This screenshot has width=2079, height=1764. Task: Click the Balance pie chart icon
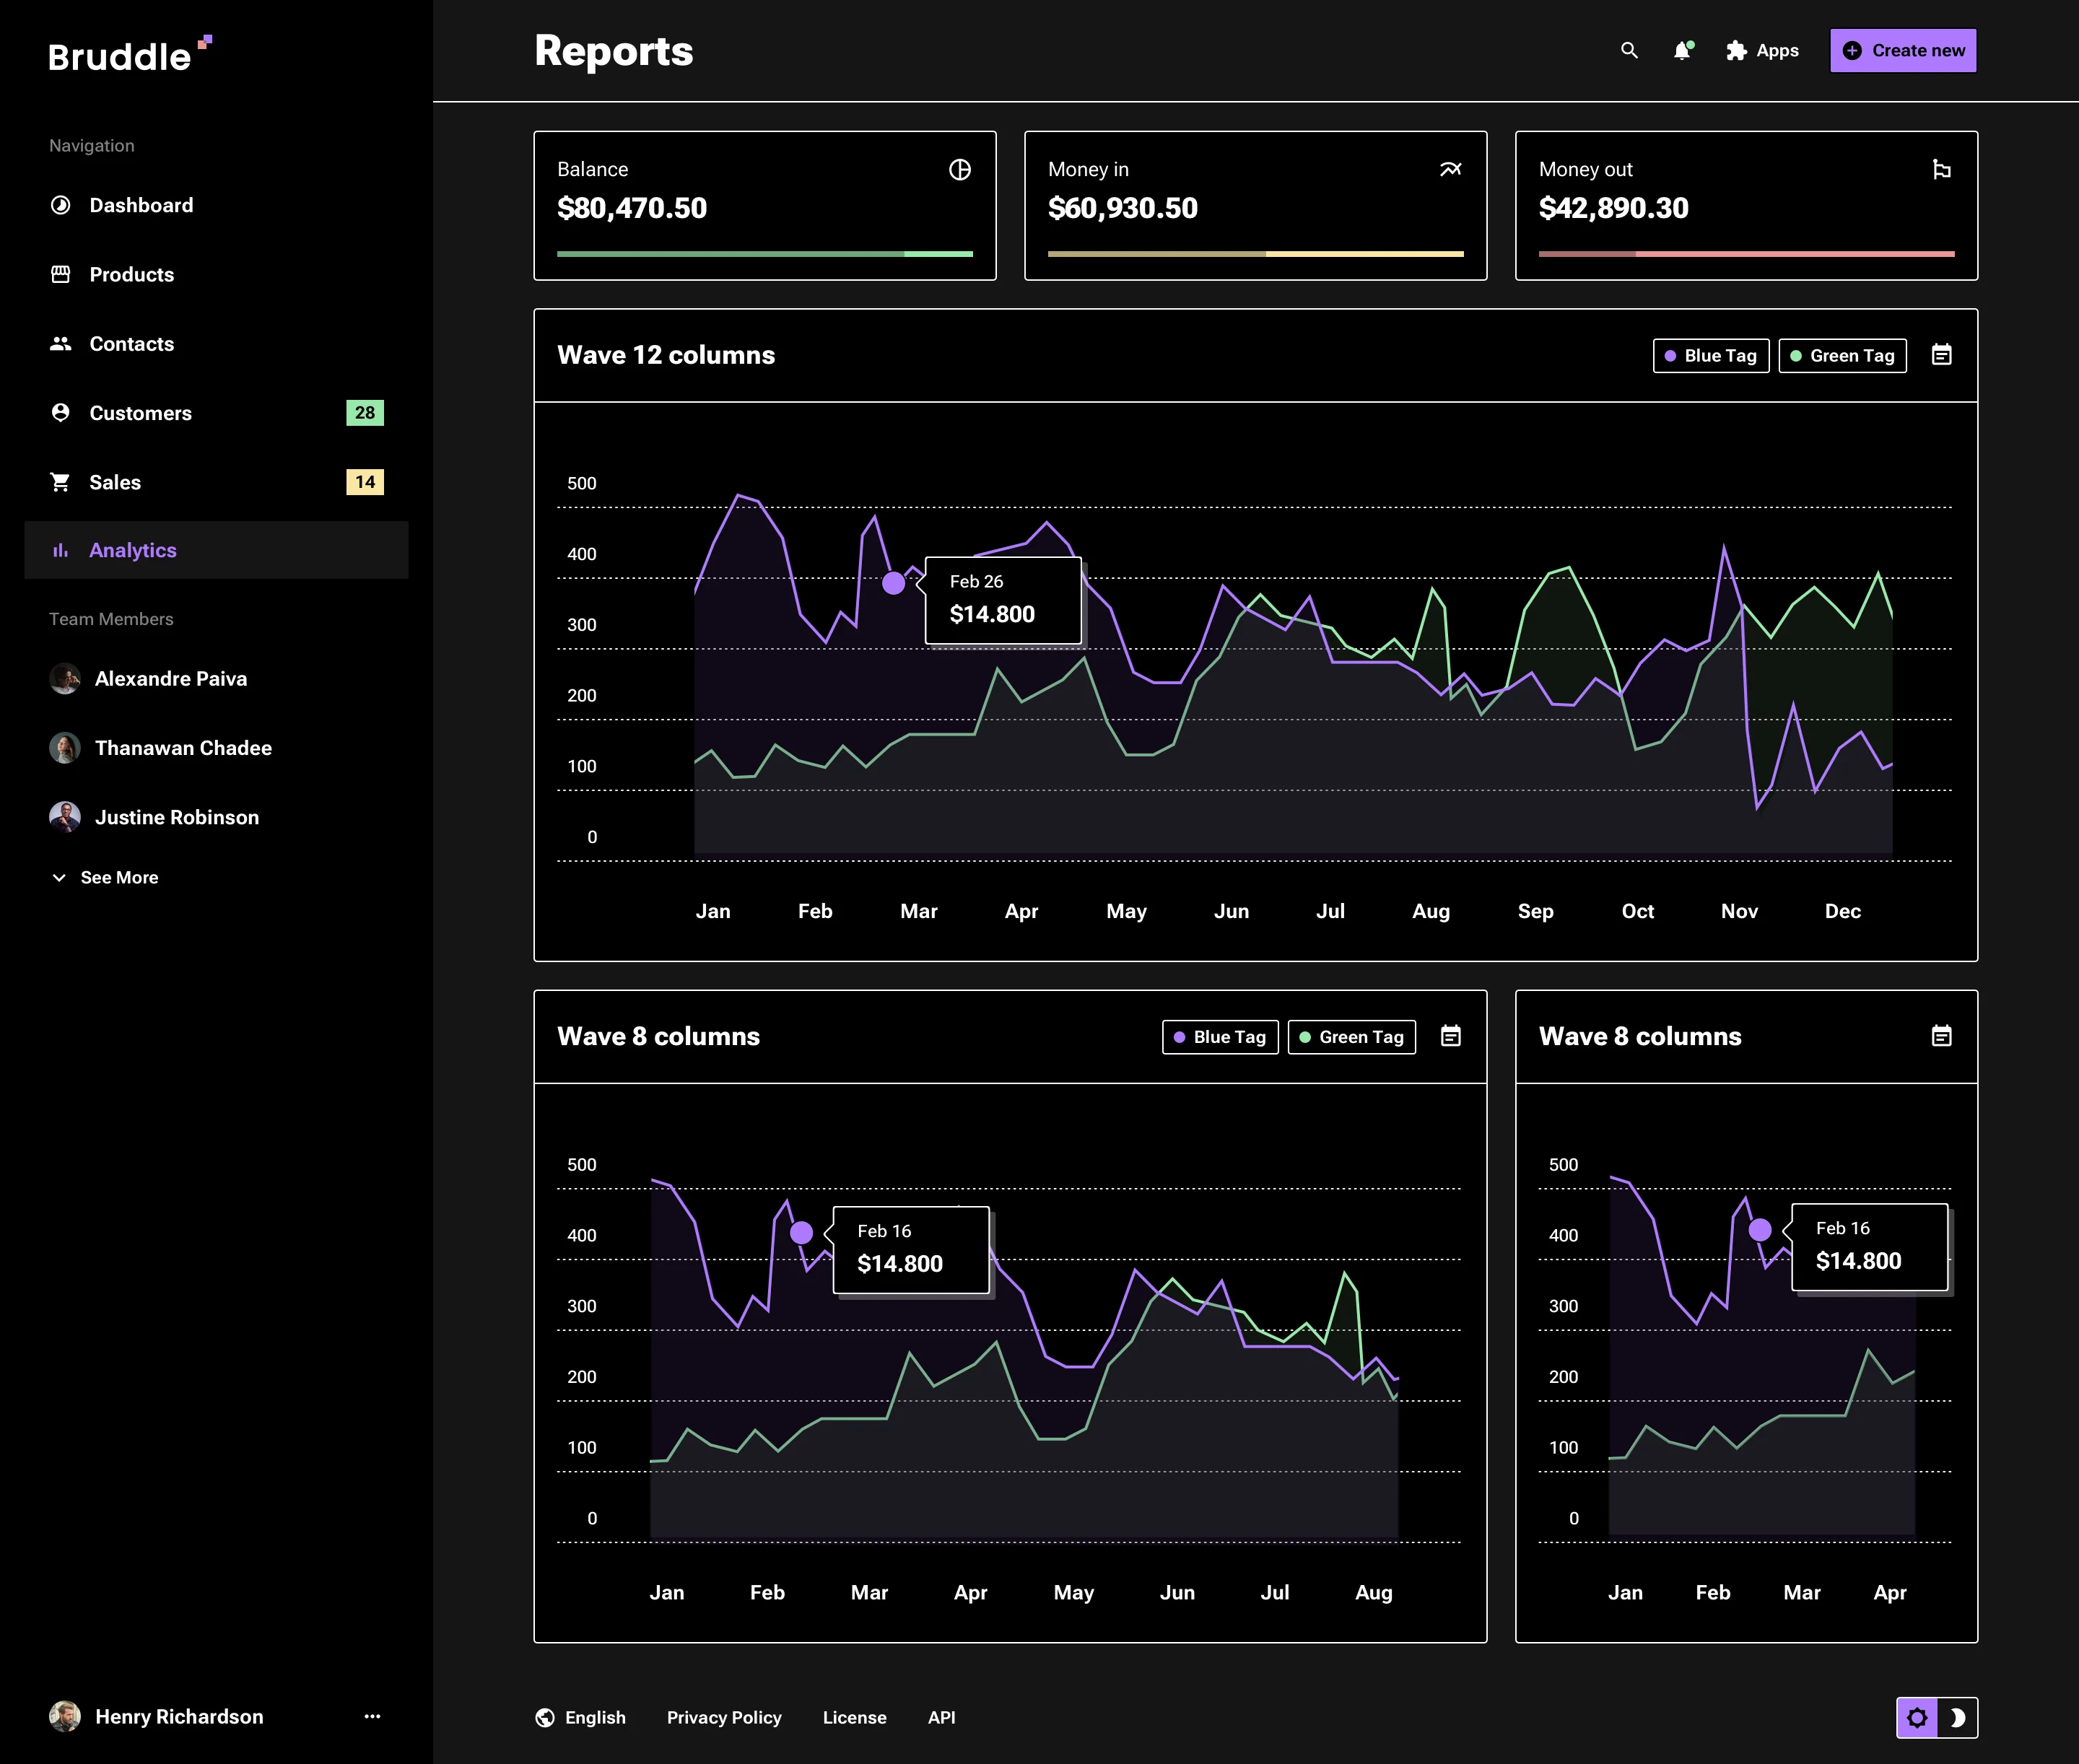tap(959, 170)
